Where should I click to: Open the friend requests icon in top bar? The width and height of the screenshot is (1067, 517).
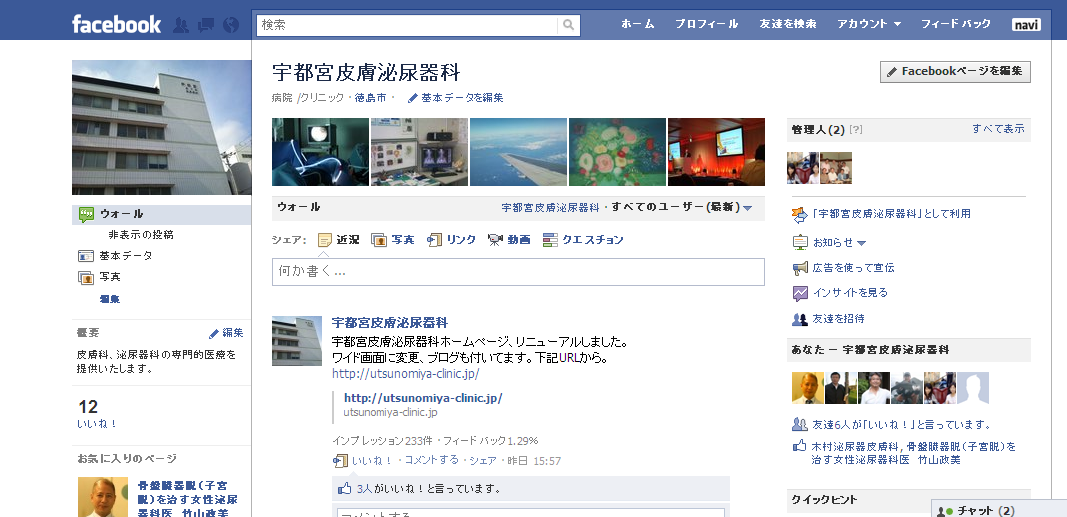point(181,25)
